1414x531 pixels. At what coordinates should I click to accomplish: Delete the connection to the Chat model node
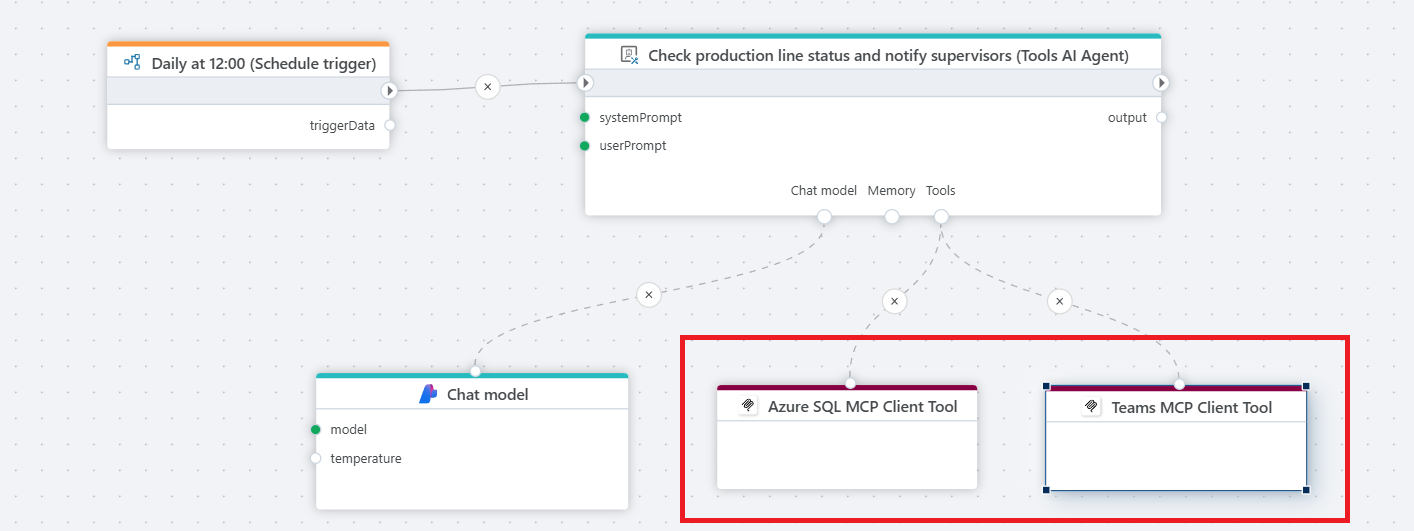pyautogui.click(x=648, y=295)
